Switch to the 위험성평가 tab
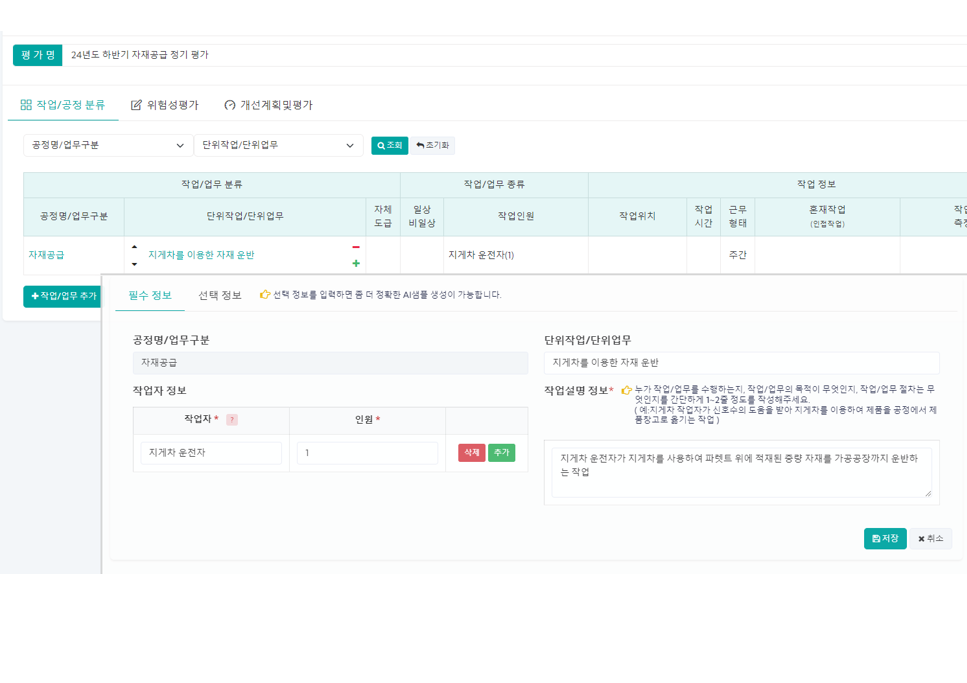The height and width of the screenshot is (683, 967). tap(164, 105)
